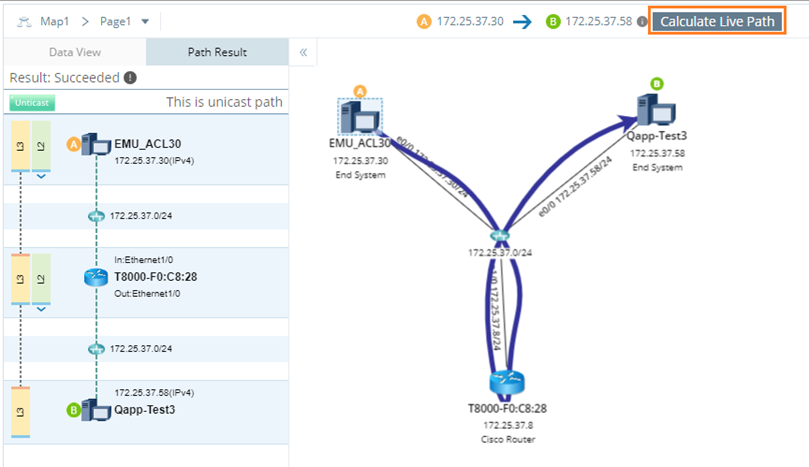The height and width of the screenshot is (467, 809).
Task: Click the Calculate Live Path button
Action: click(x=719, y=21)
